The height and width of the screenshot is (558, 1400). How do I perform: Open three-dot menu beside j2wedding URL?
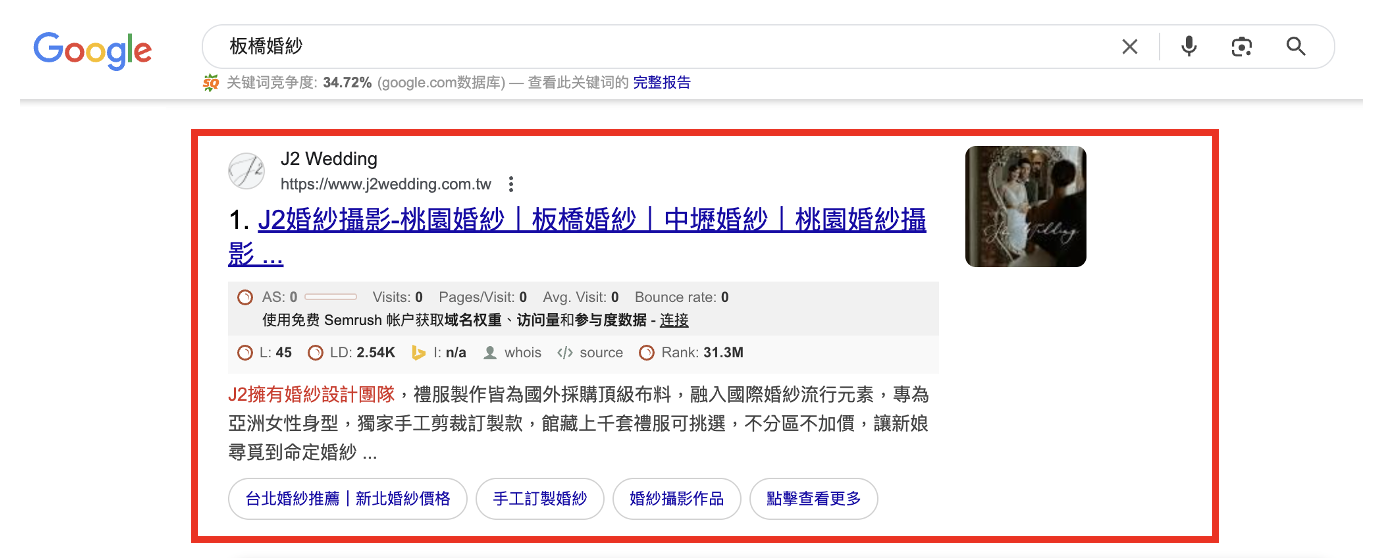point(511,184)
